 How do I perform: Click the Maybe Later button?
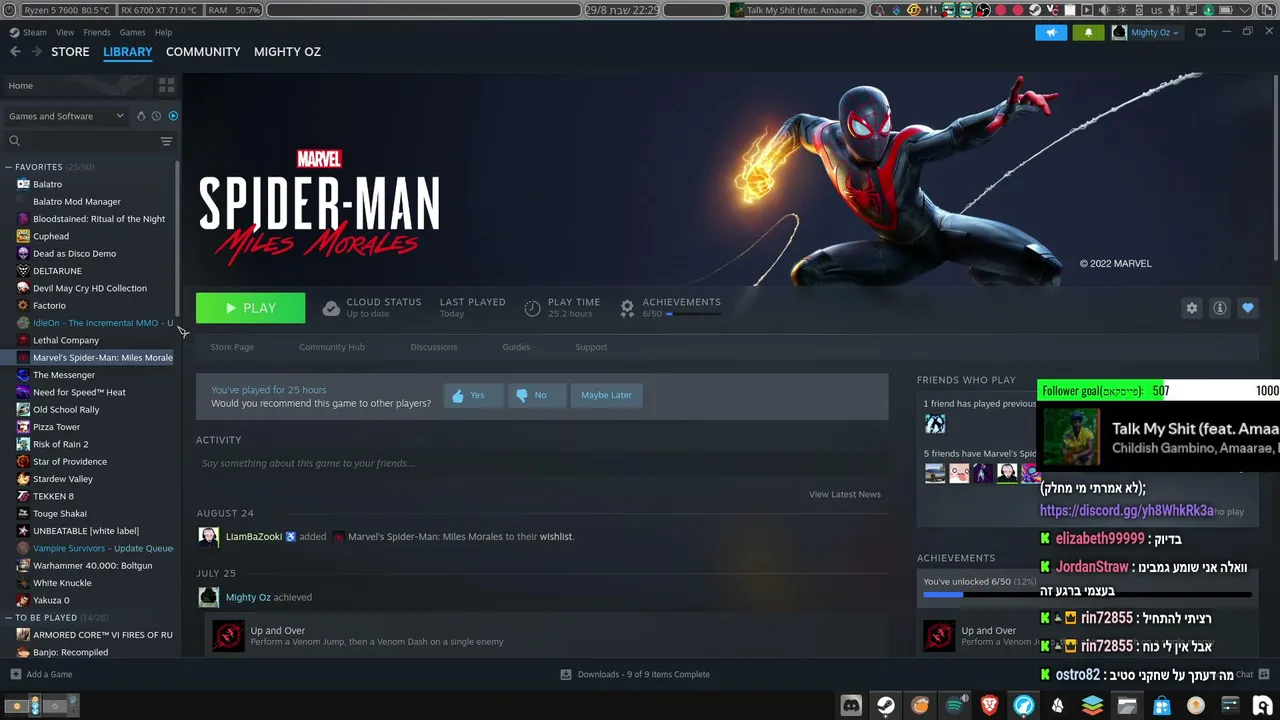tap(606, 395)
